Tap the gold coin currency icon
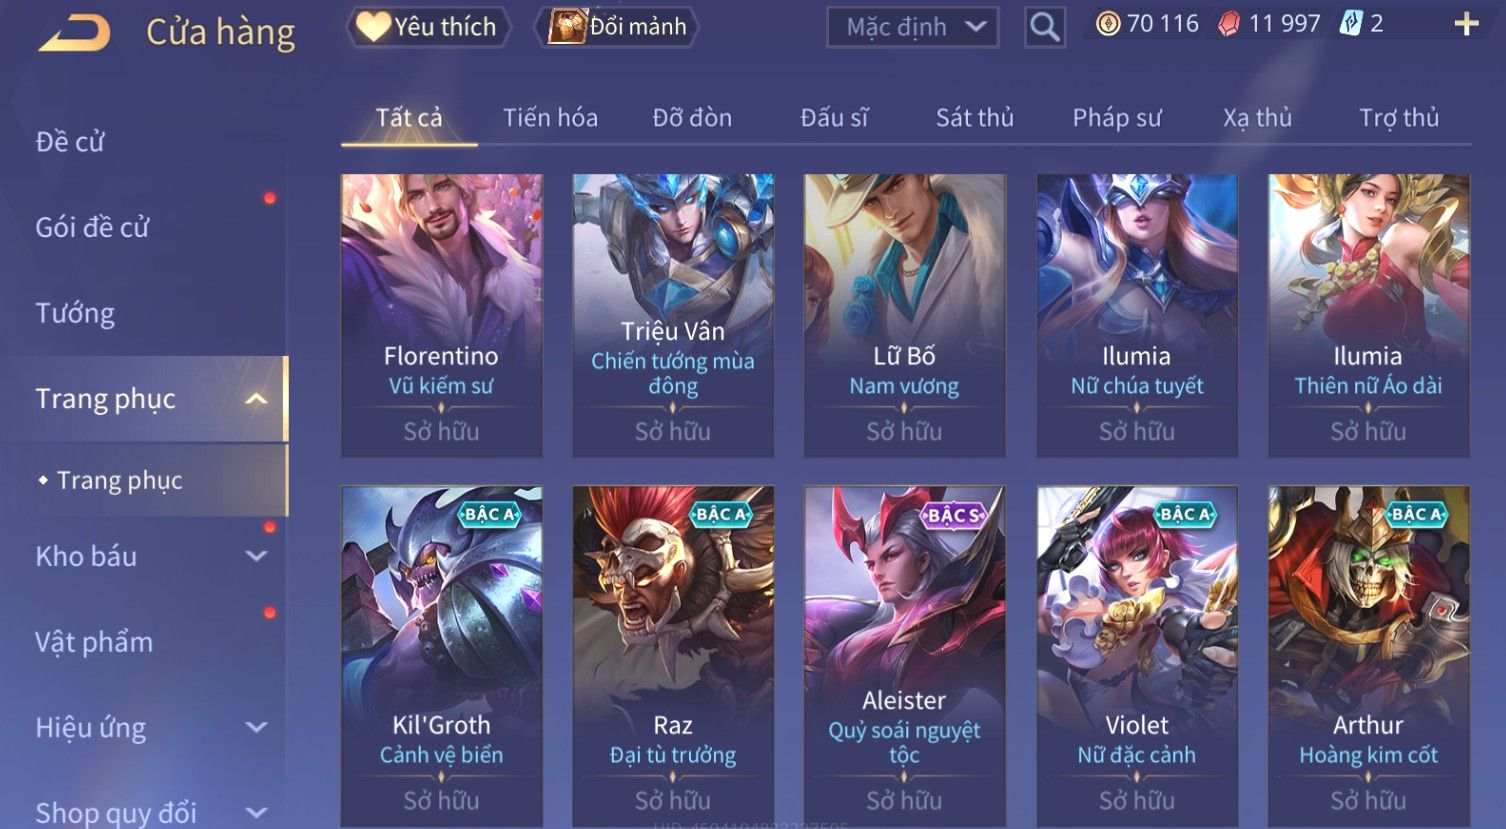1506x829 pixels. [x=1108, y=24]
